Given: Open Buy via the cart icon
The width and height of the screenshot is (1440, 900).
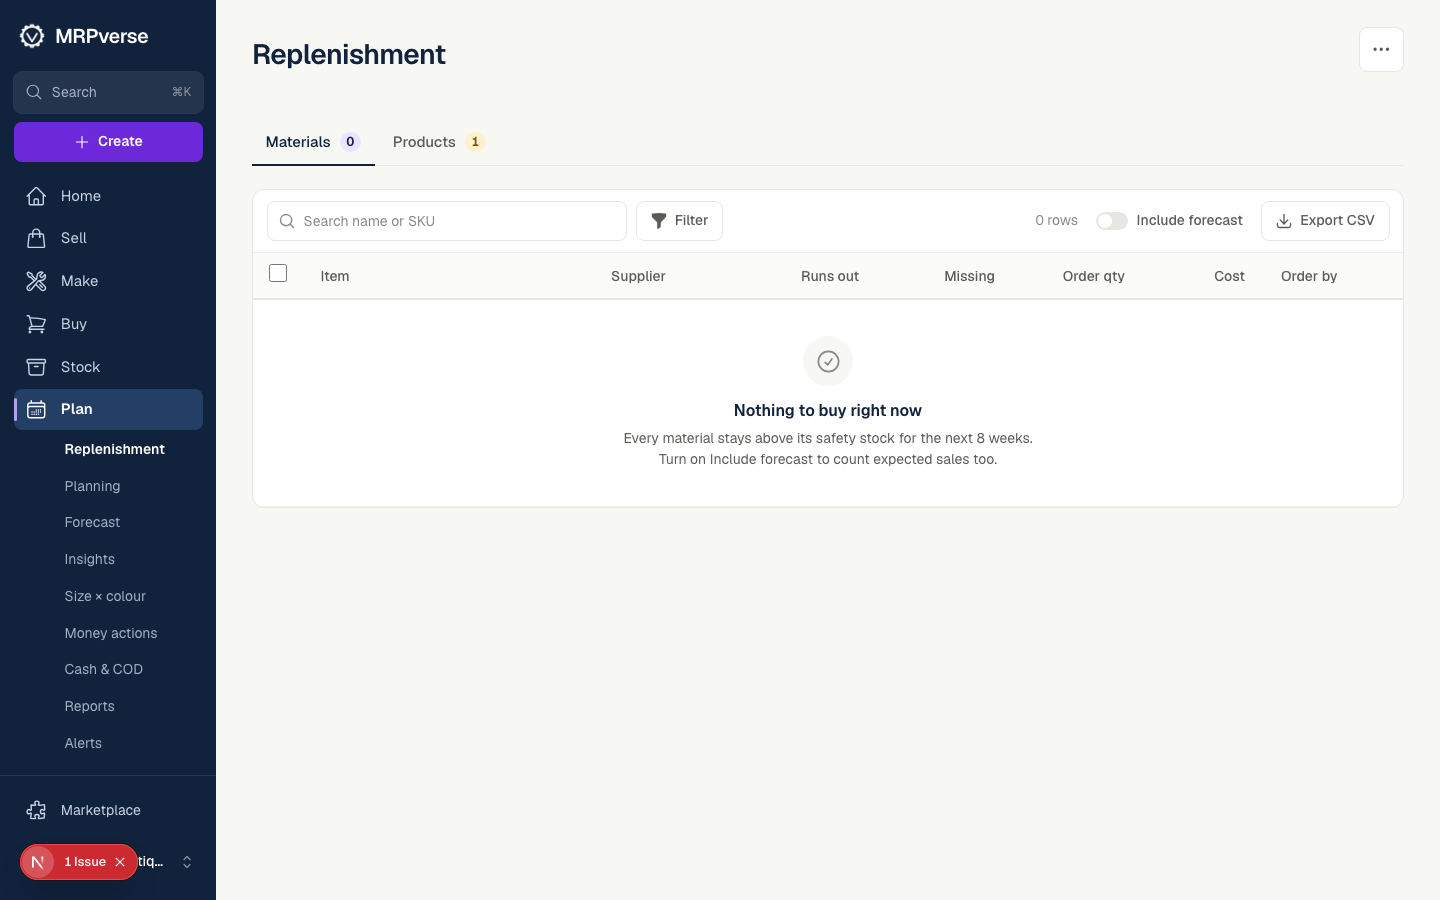Looking at the screenshot, I should (x=36, y=324).
